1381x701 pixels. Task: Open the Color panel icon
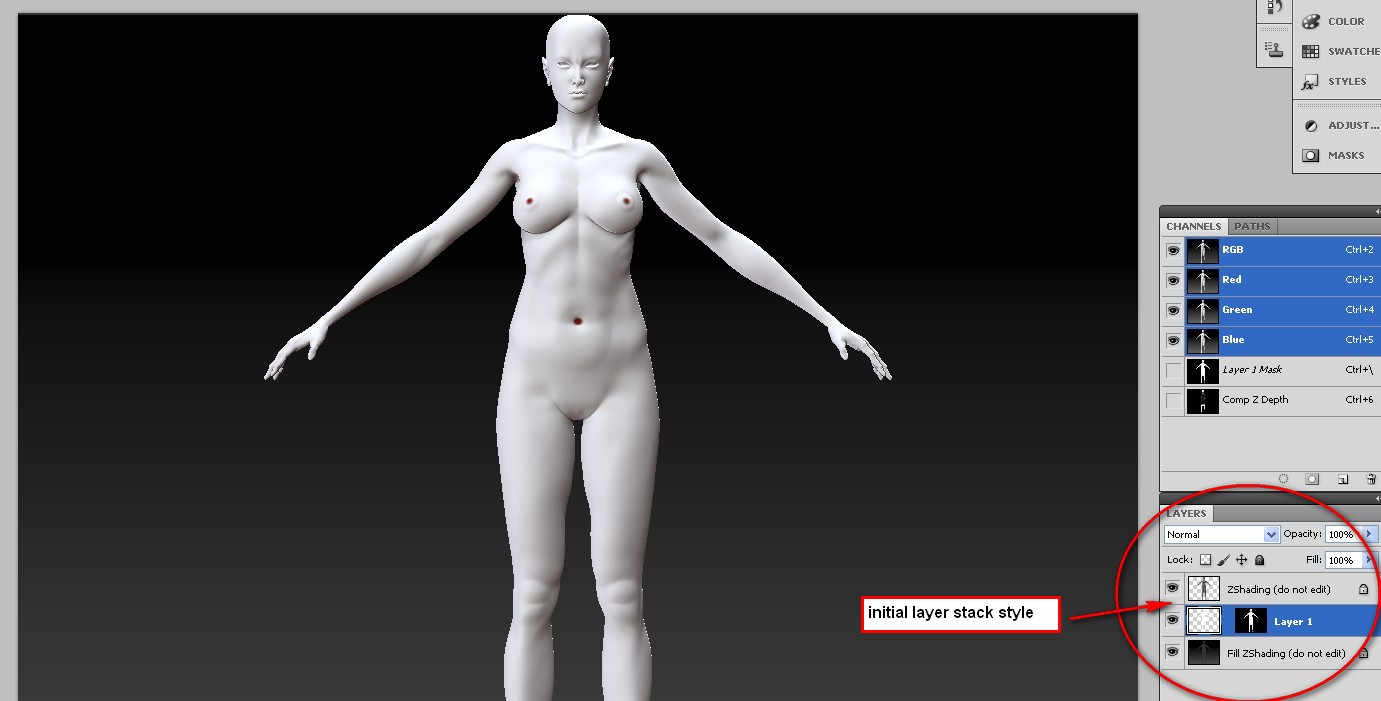point(1310,21)
